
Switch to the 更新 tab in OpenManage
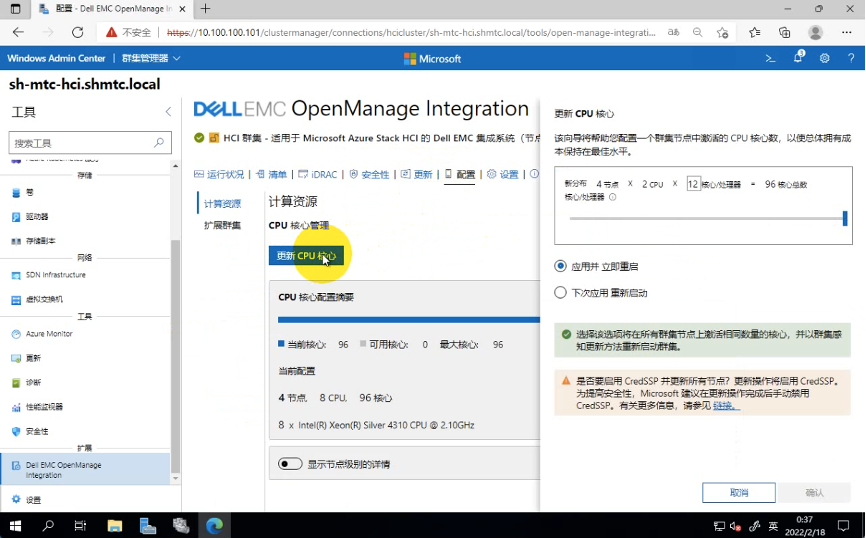coord(416,175)
